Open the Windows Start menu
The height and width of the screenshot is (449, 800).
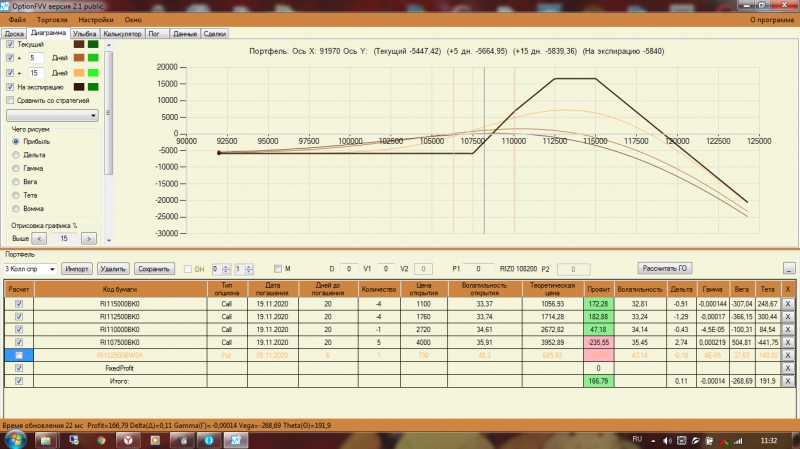click(14, 440)
